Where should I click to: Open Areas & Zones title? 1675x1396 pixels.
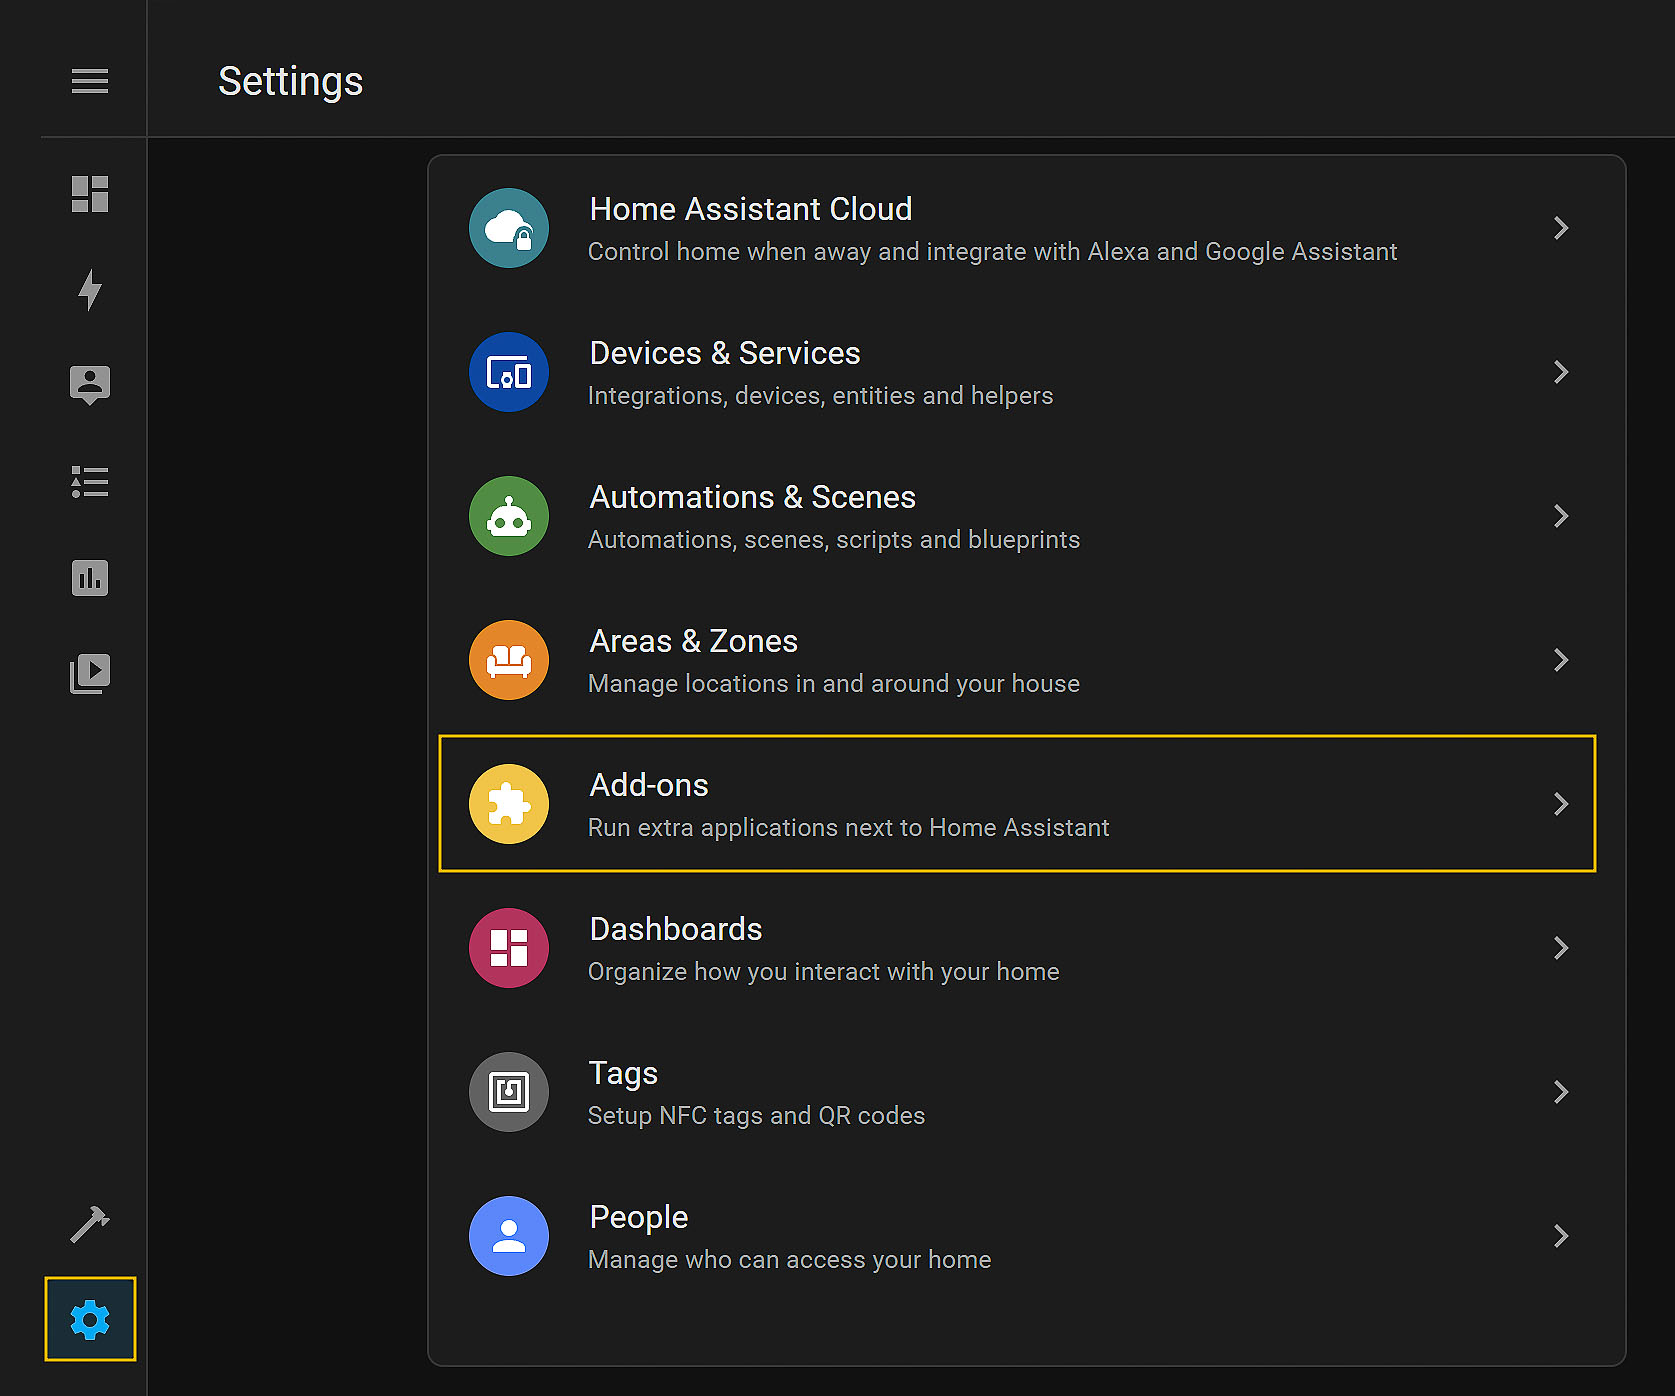point(694,641)
